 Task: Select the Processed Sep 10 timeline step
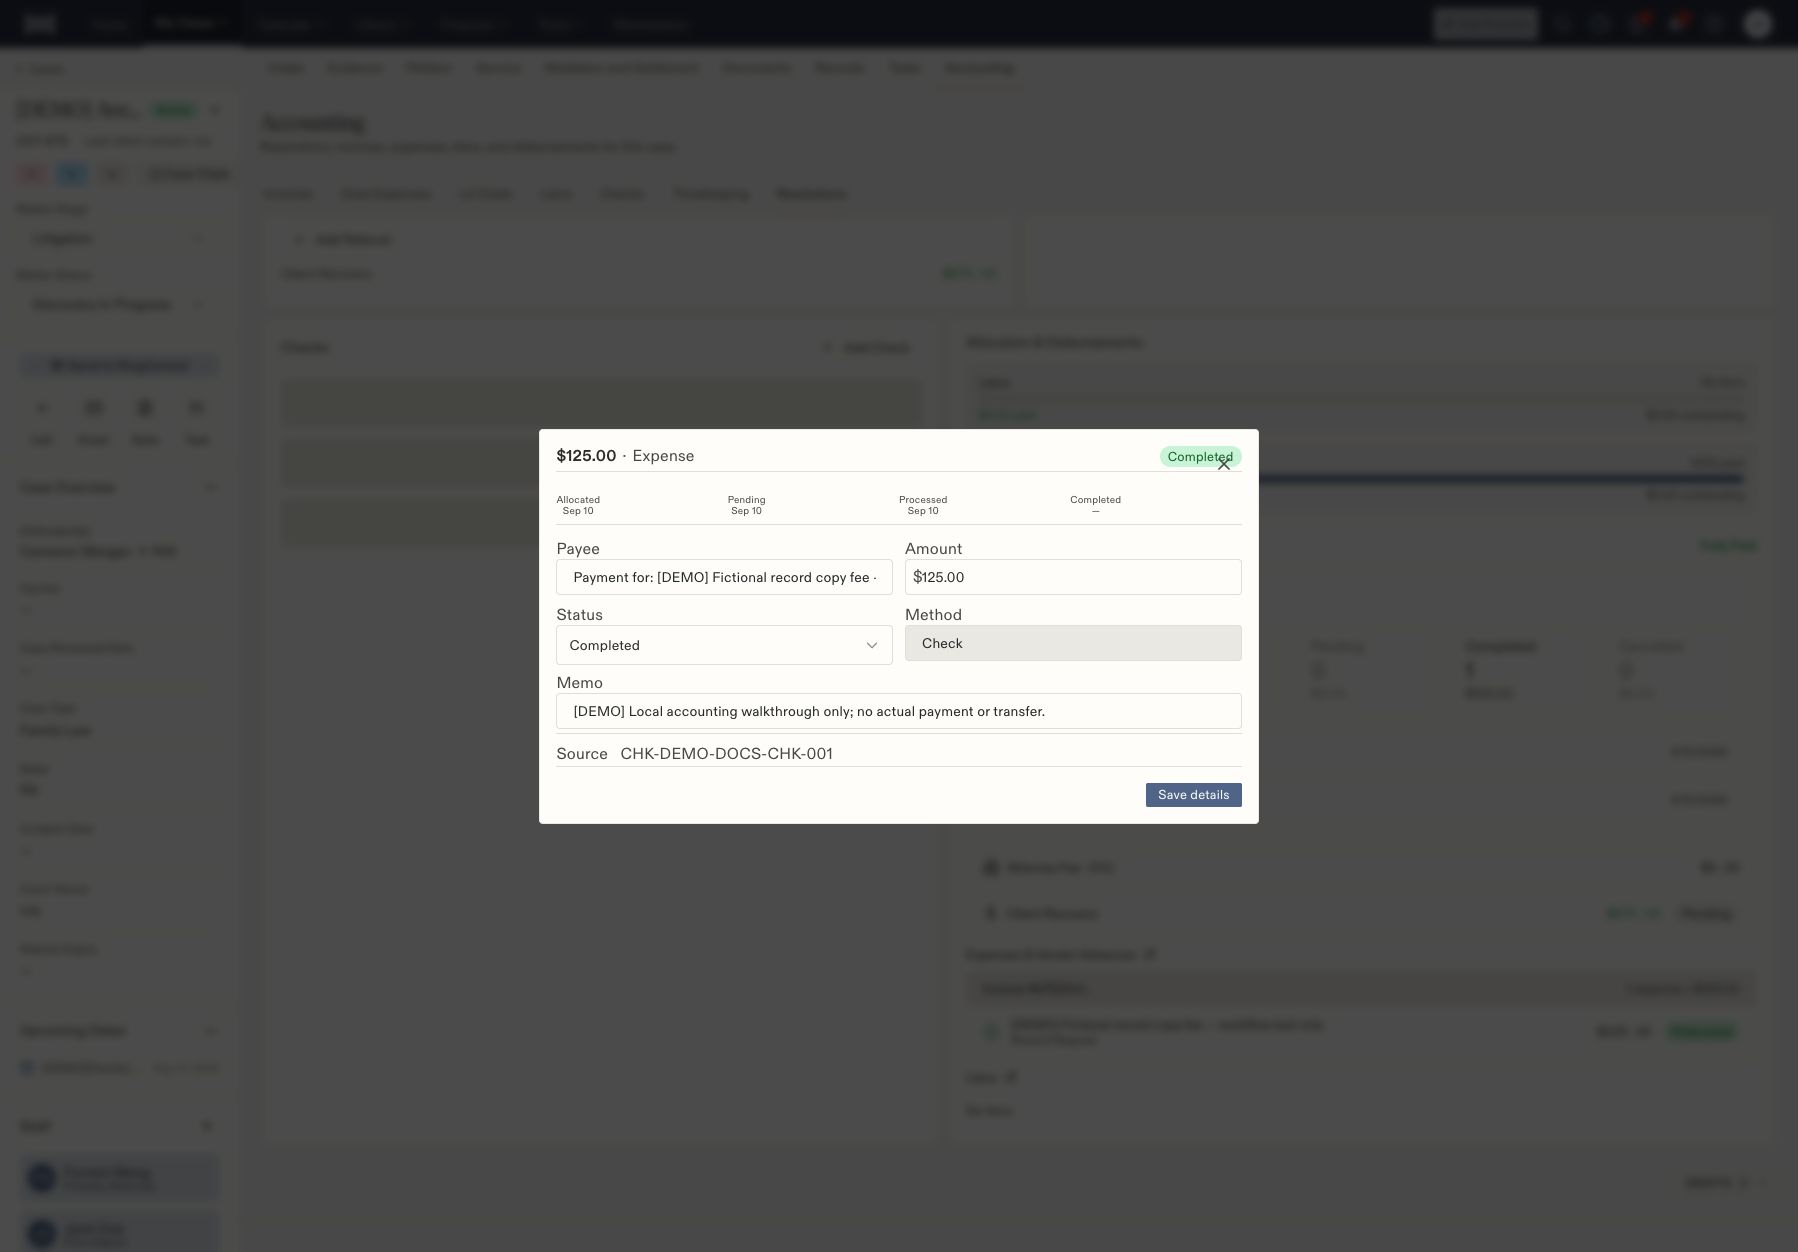tap(923, 505)
